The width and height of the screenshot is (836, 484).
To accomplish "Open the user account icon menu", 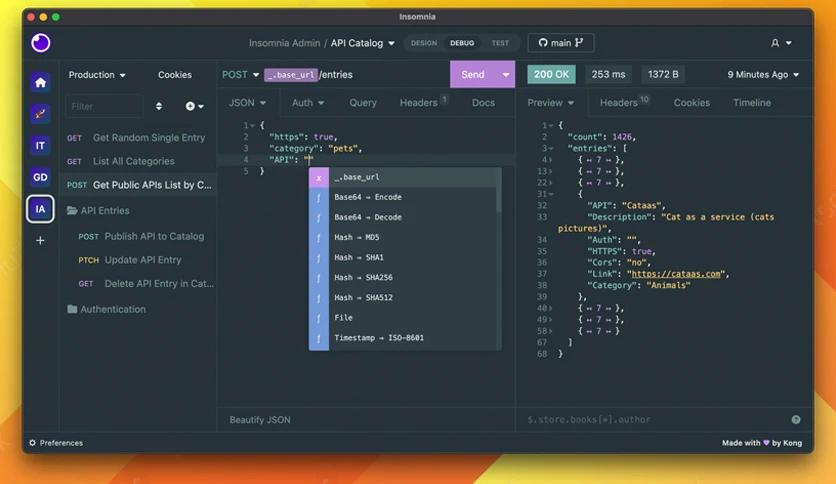I will click(x=781, y=43).
